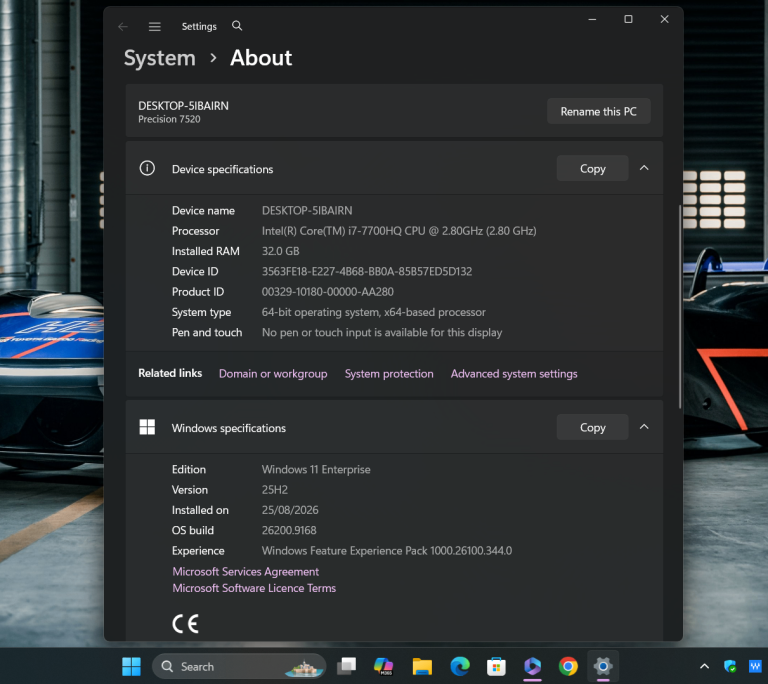The width and height of the screenshot is (768, 684).
Task: Open Advanced system settings link
Action: [514, 373]
